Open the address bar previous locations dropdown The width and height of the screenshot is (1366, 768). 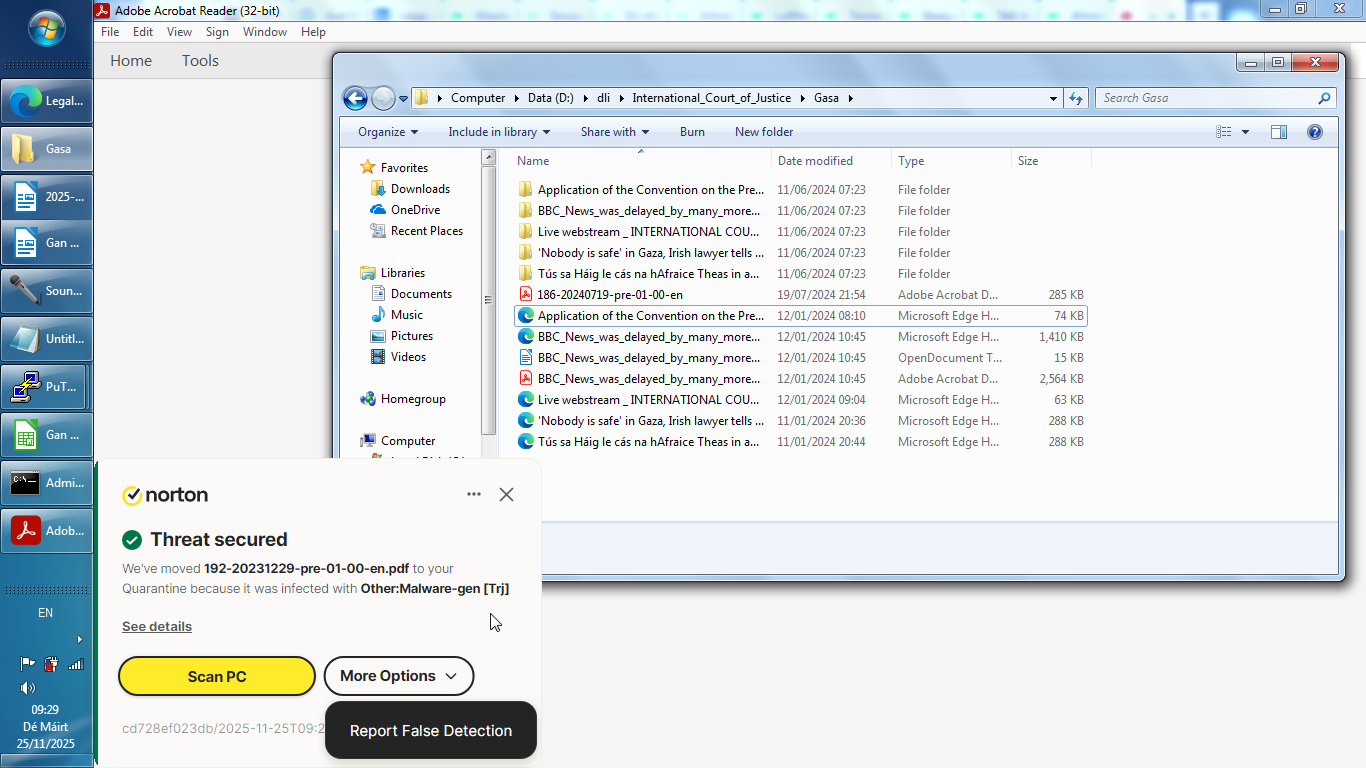1053,98
